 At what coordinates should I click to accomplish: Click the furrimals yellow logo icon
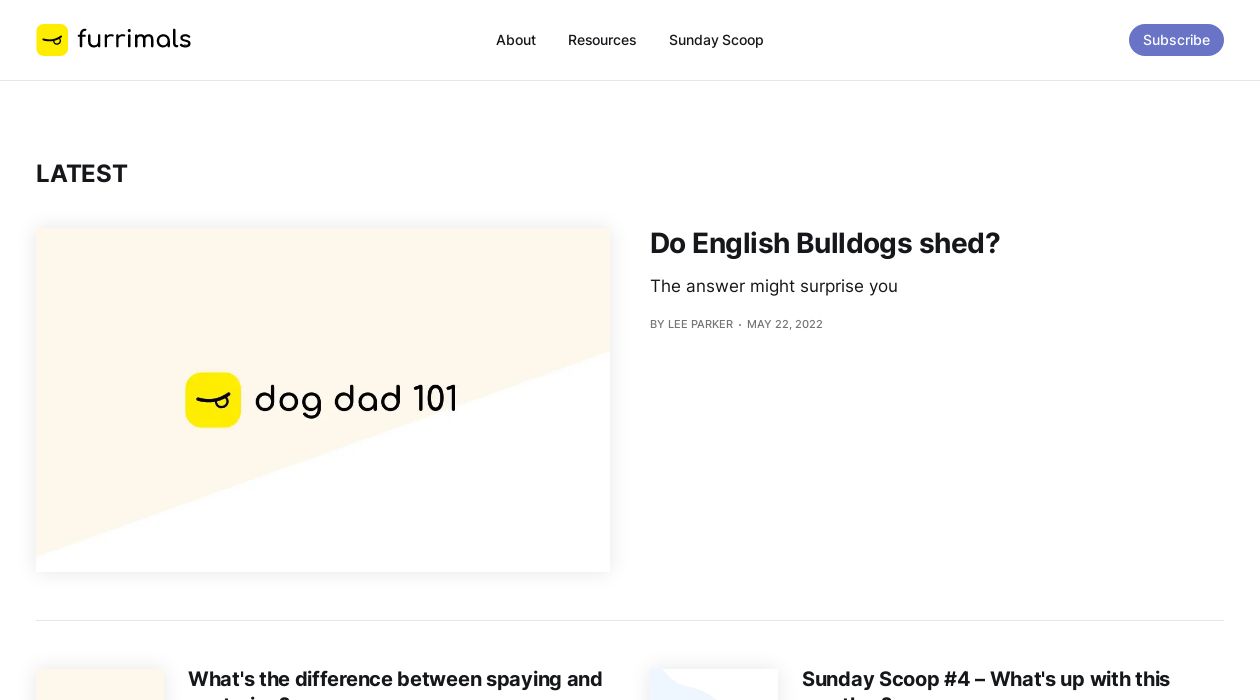point(52,40)
